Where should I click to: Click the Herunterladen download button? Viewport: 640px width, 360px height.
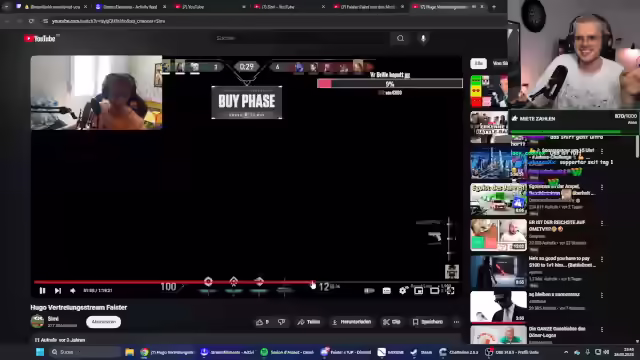[x=351, y=322]
